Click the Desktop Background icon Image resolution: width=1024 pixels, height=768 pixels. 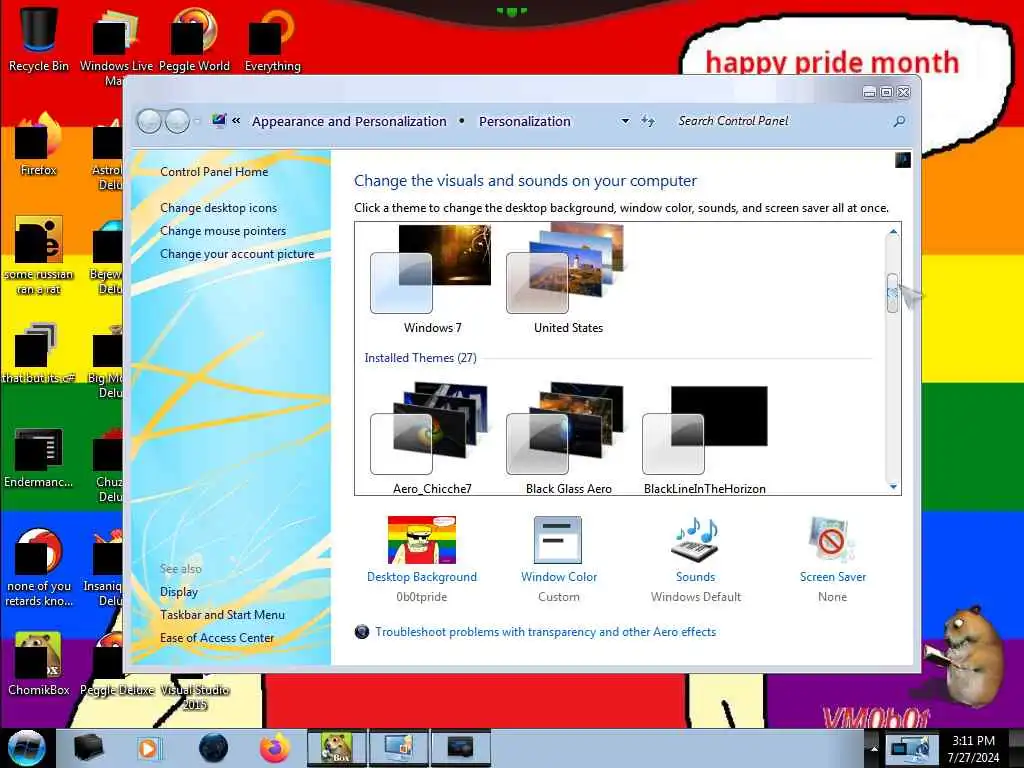(422, 540)
